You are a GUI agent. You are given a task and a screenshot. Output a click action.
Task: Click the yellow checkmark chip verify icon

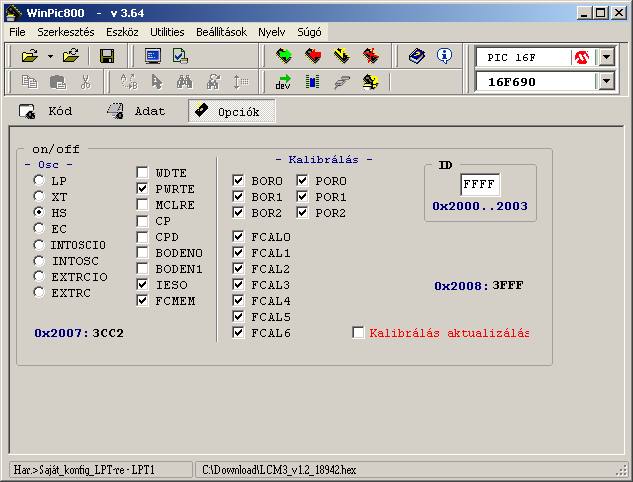coord(342,56)
